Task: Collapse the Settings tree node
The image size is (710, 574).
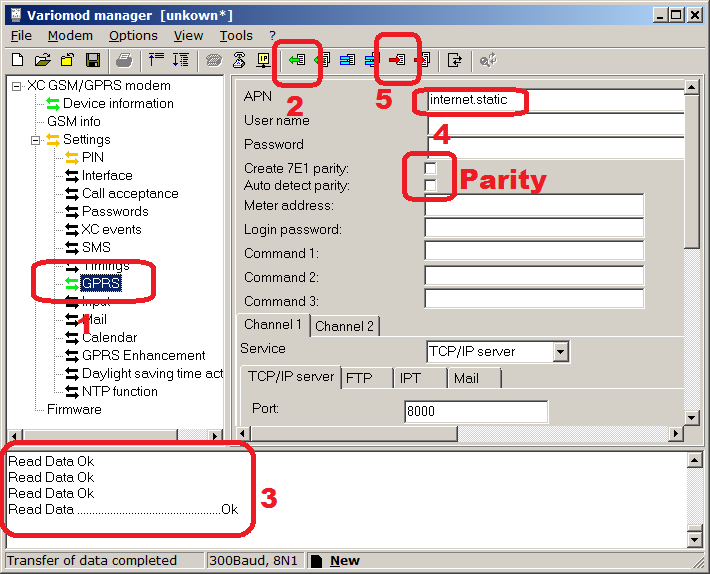Action: coord(36,139)
